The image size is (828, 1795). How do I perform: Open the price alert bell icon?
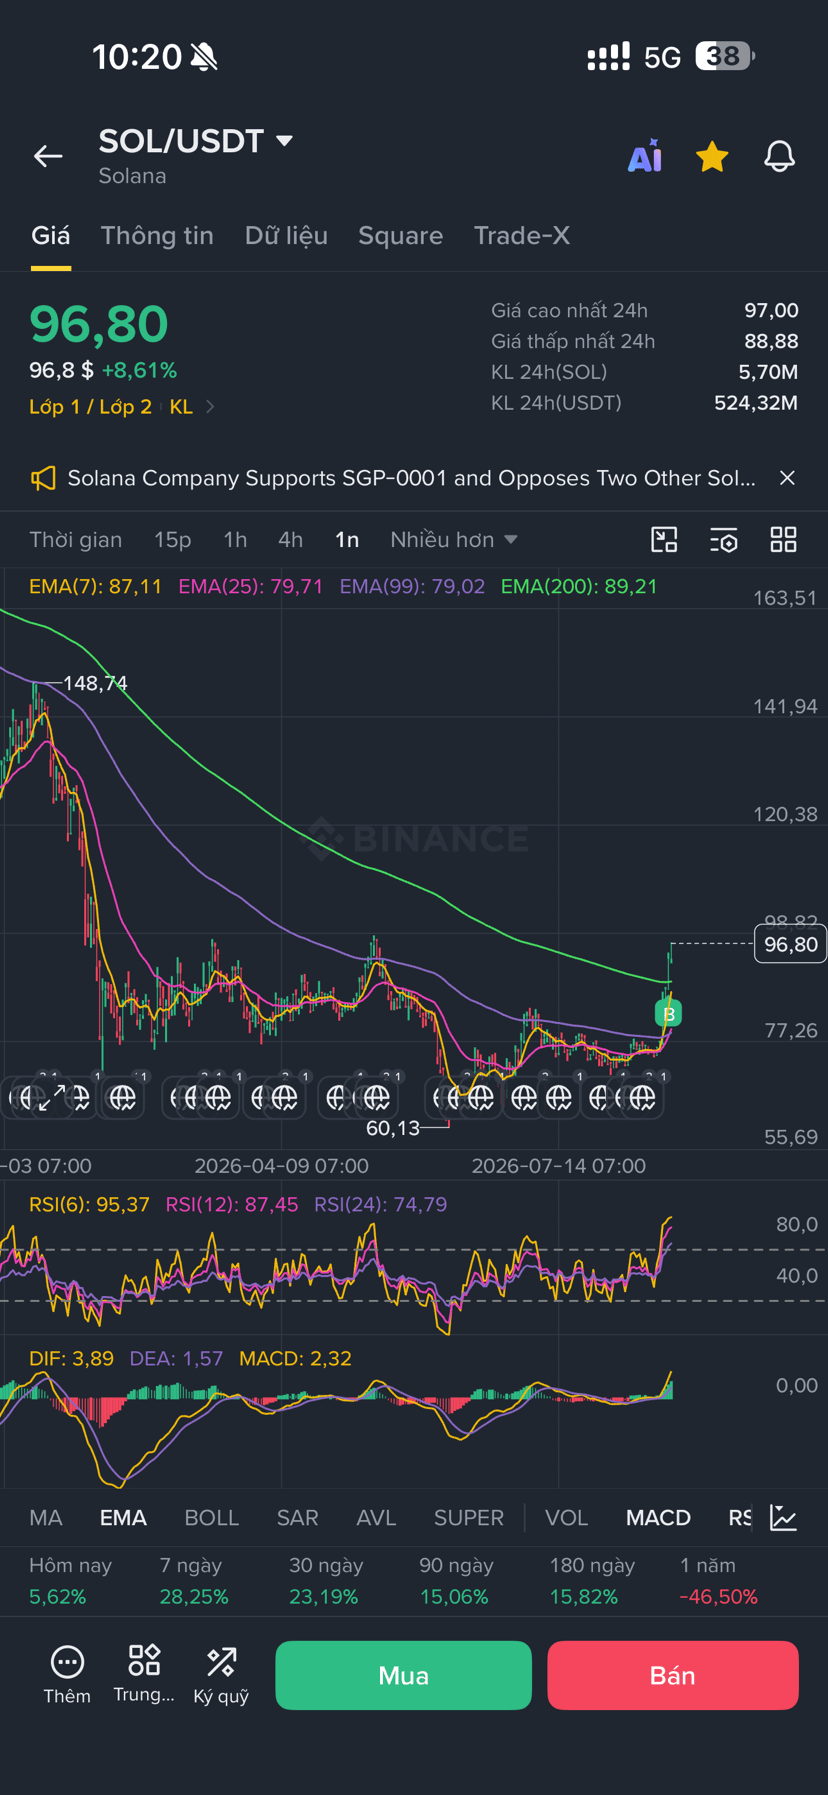pyautogui.click(x=779, y=156)
